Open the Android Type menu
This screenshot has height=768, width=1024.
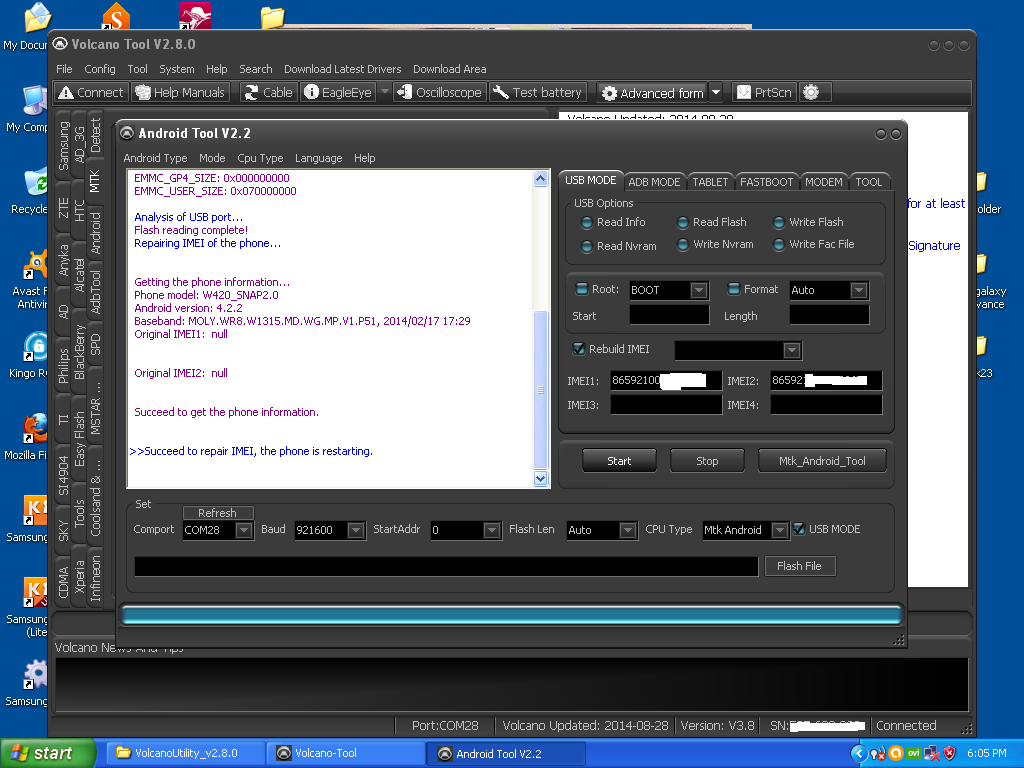tap(155, 158)
